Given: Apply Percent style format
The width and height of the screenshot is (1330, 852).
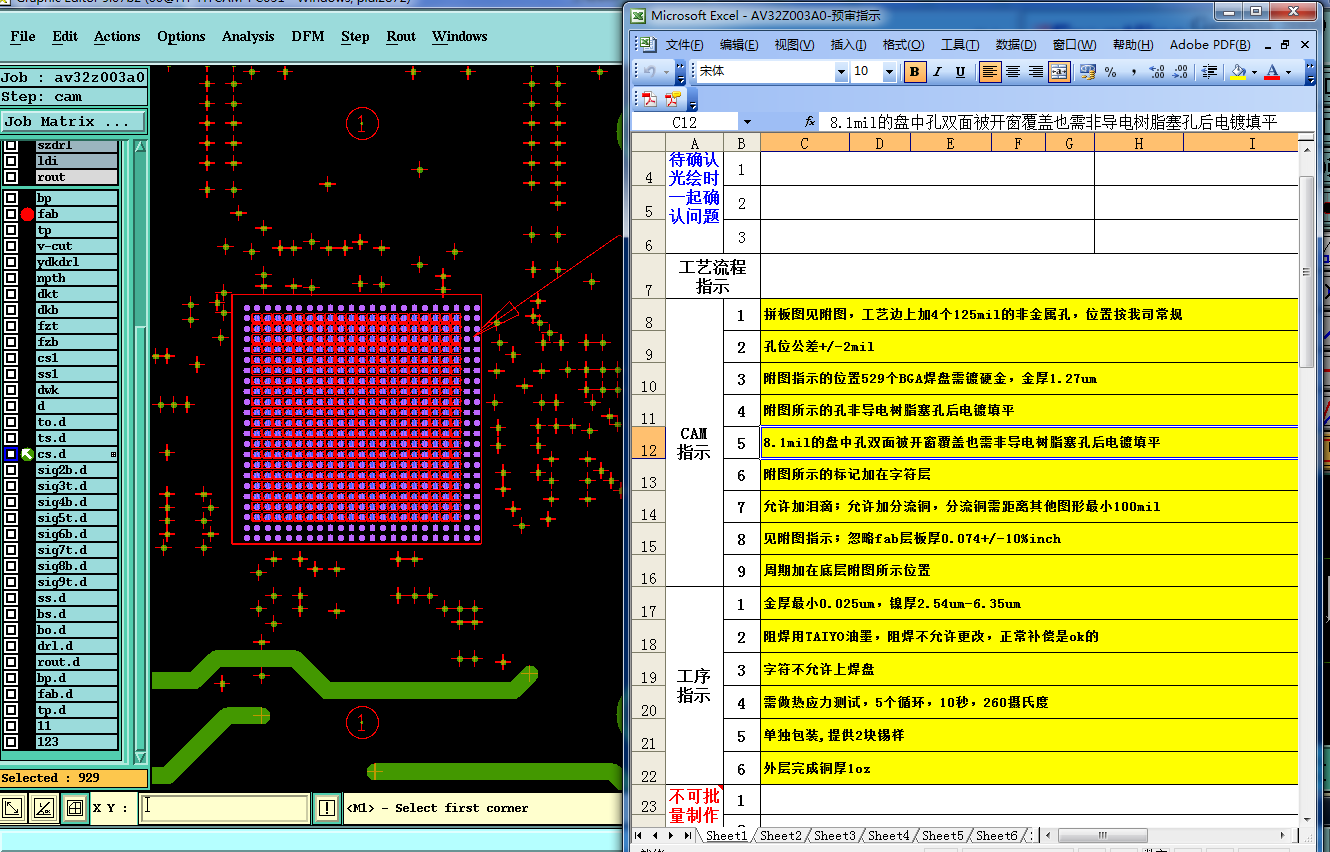Looking at the screenshot, I should [1111, 72].
